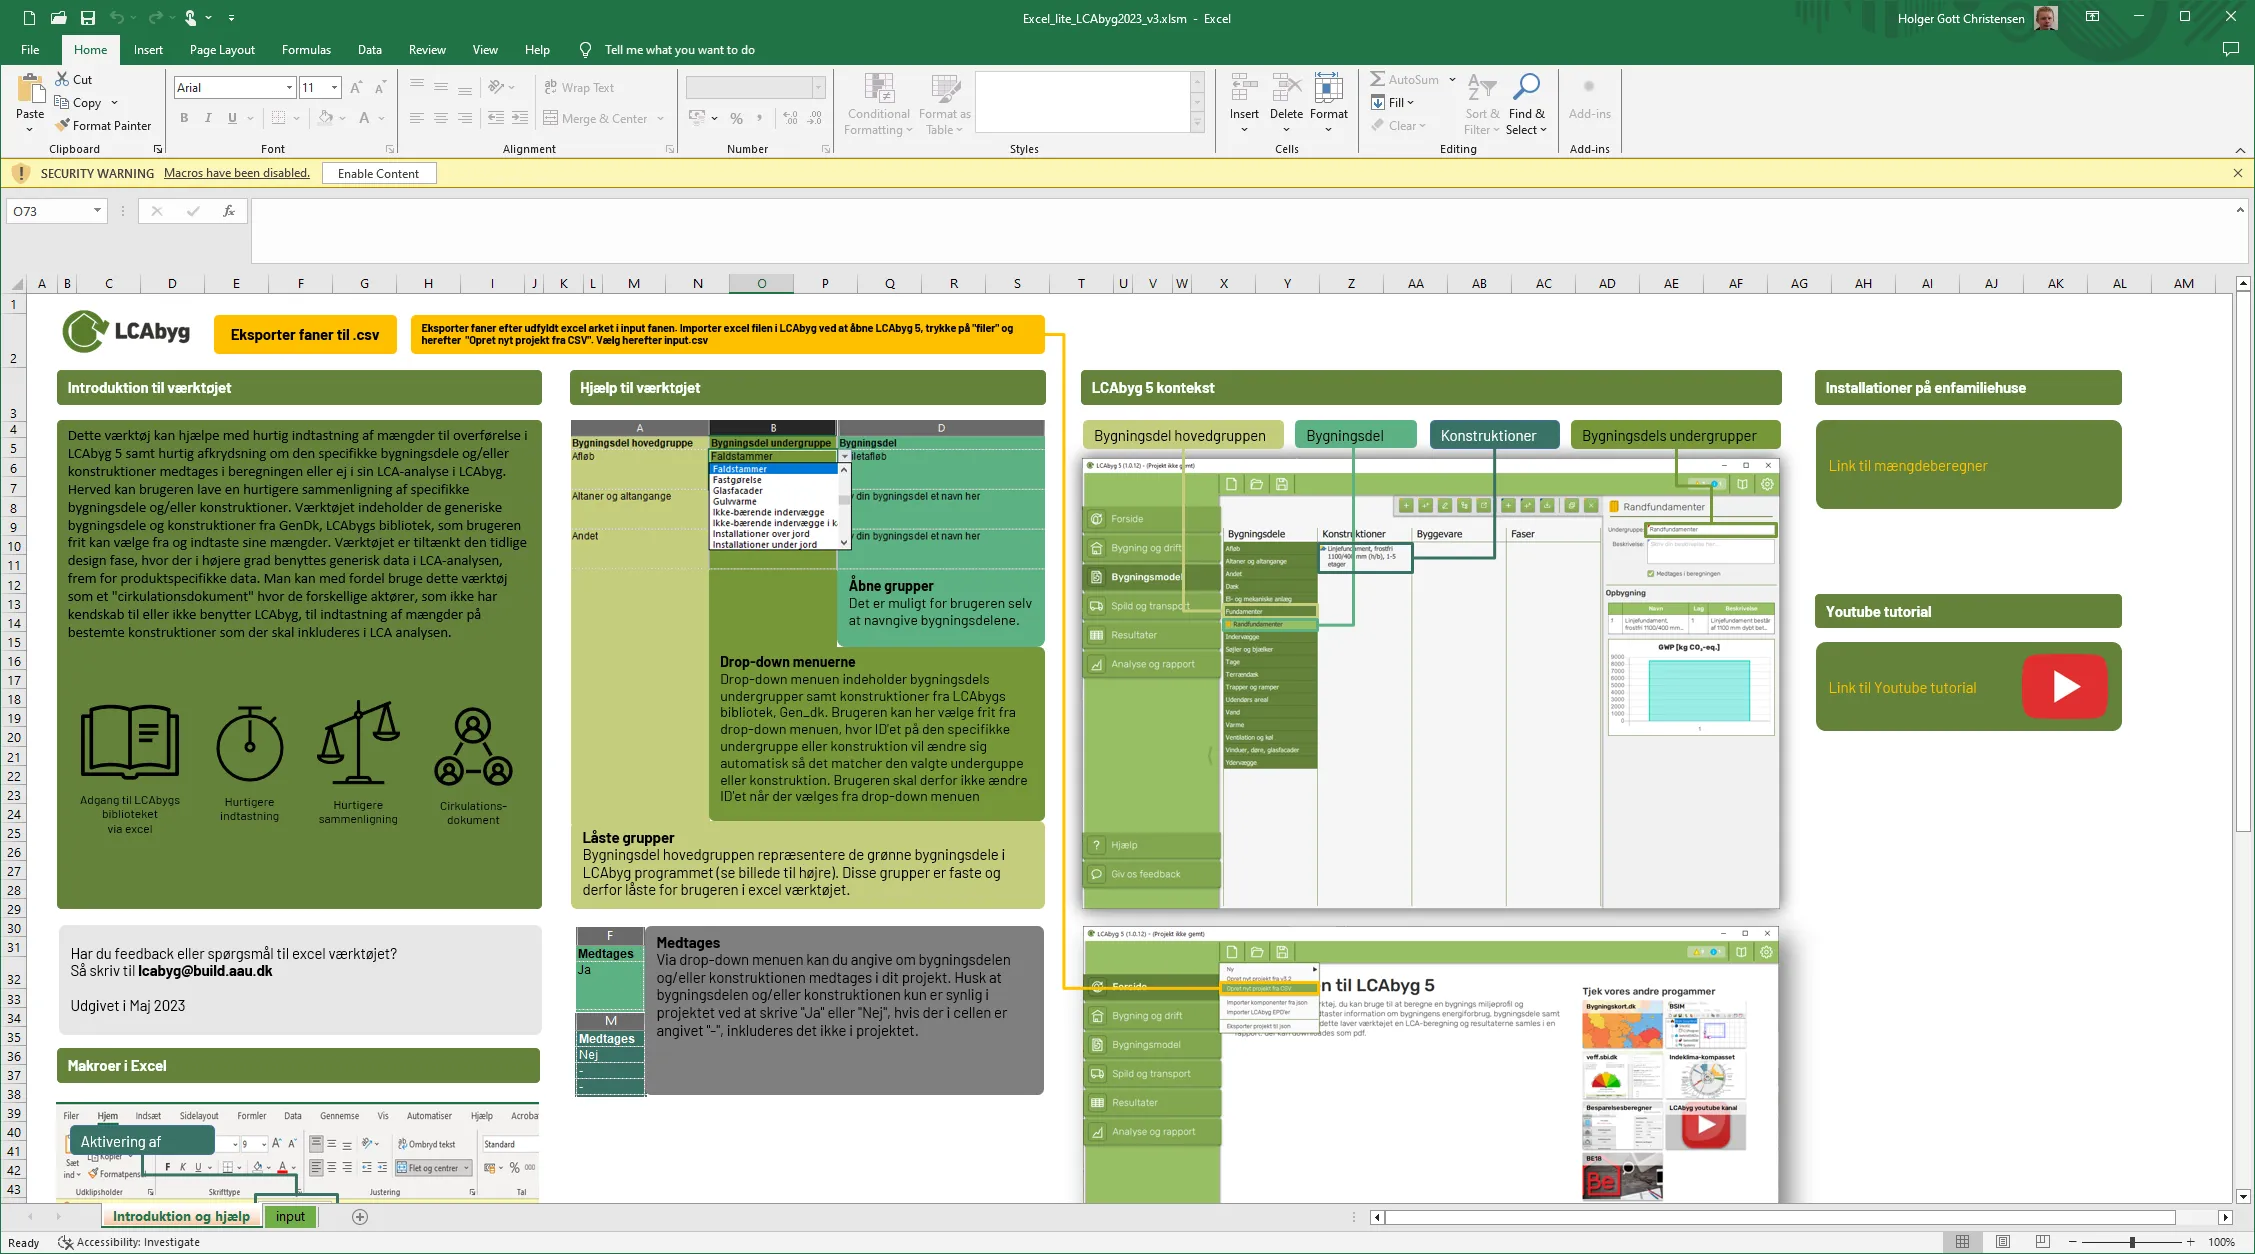Click into the formula bar

1240,230
